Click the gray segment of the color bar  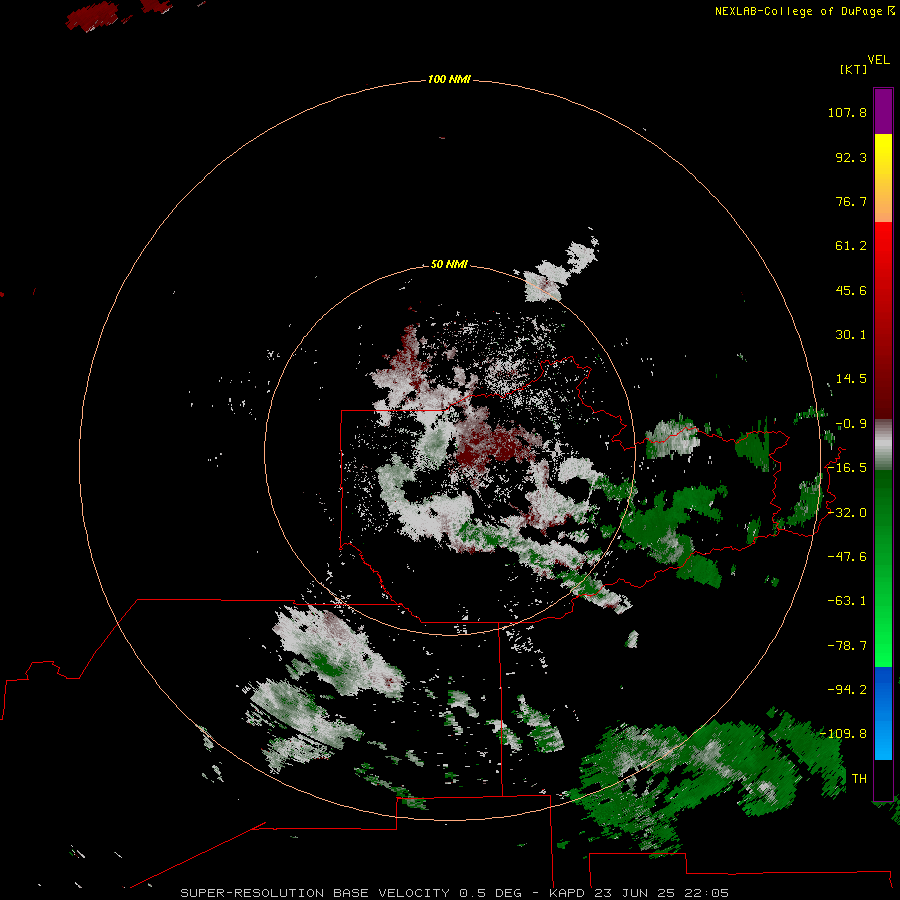pyautogui.click(x=883, y=445)
